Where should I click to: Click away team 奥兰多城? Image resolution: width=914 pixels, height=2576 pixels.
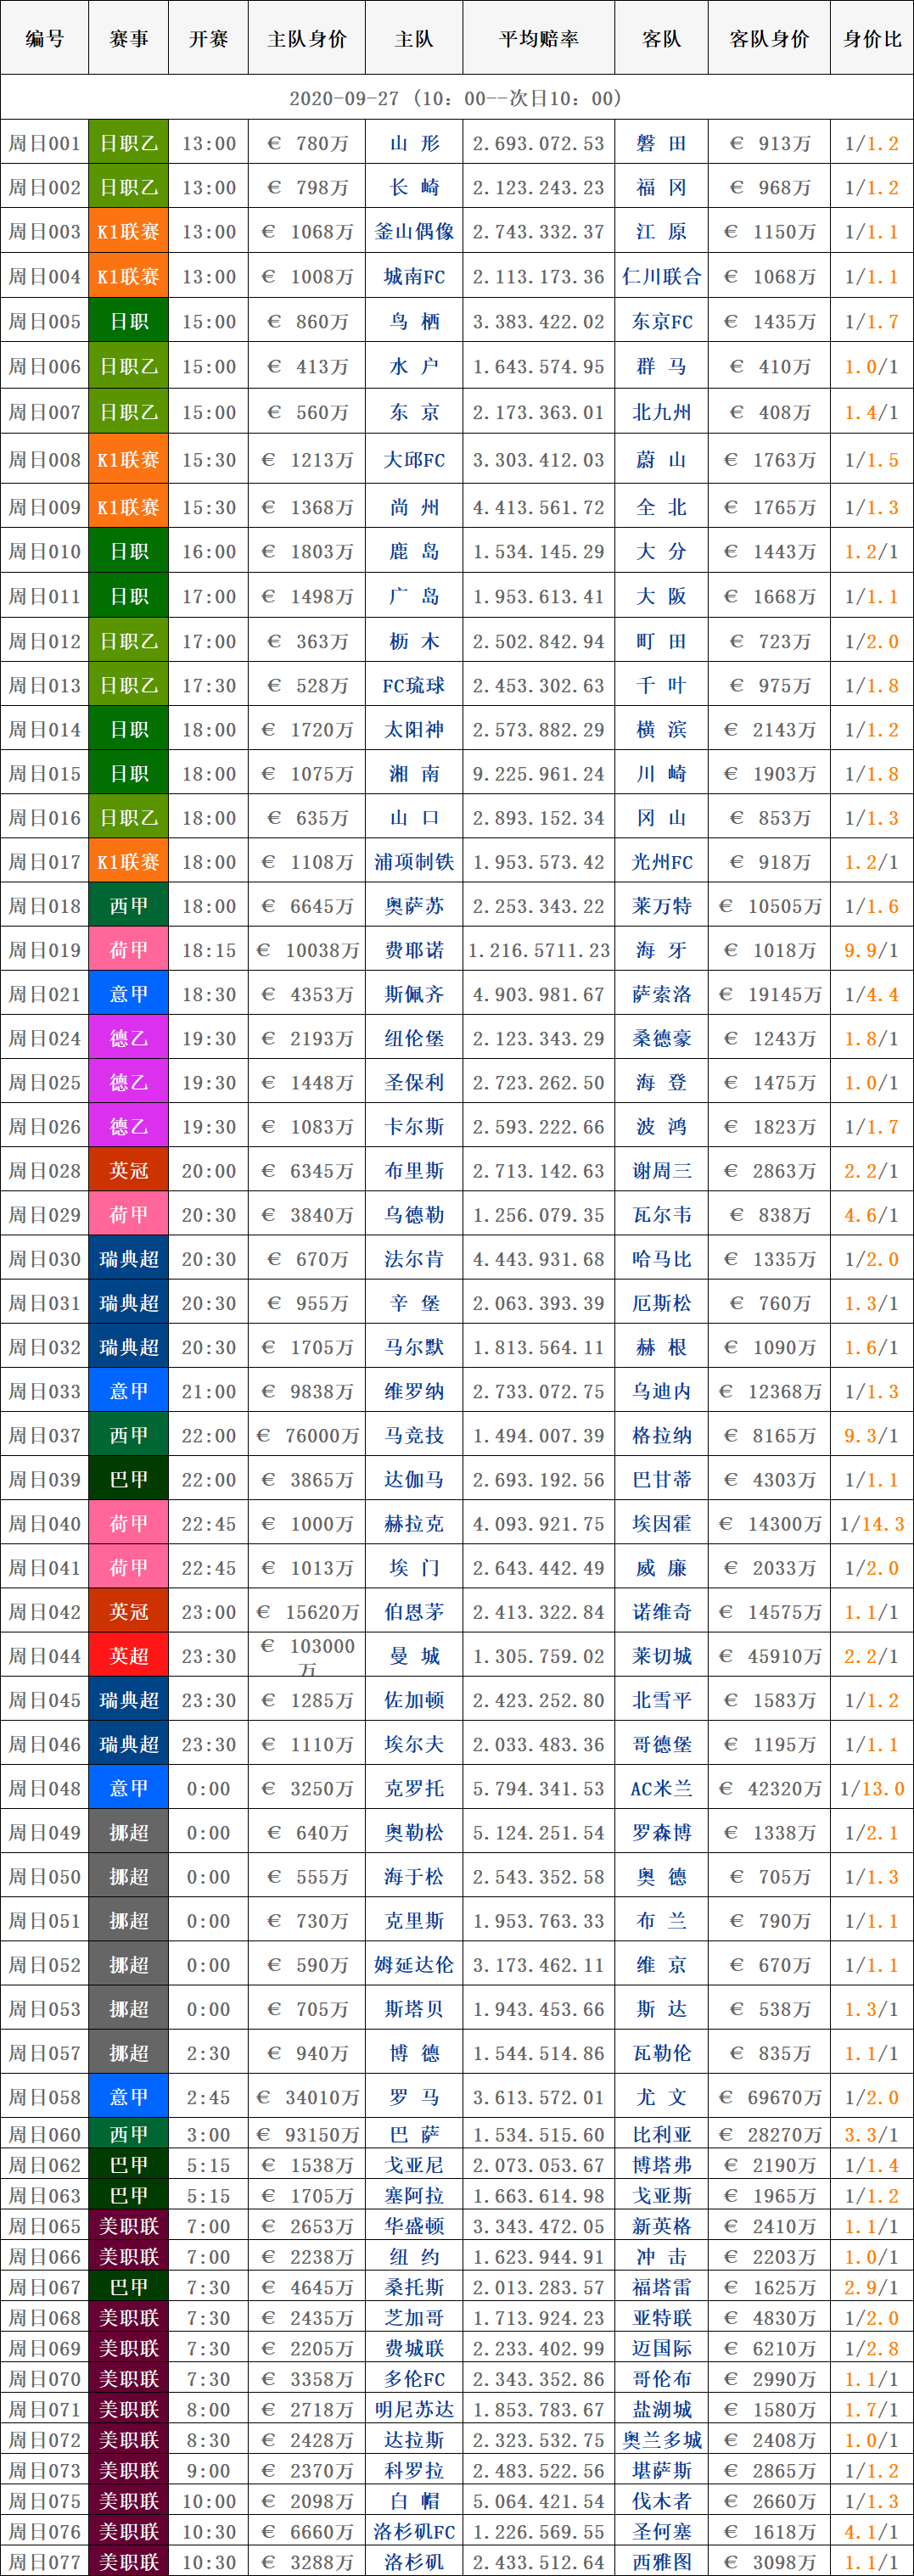pos(661,2440)
